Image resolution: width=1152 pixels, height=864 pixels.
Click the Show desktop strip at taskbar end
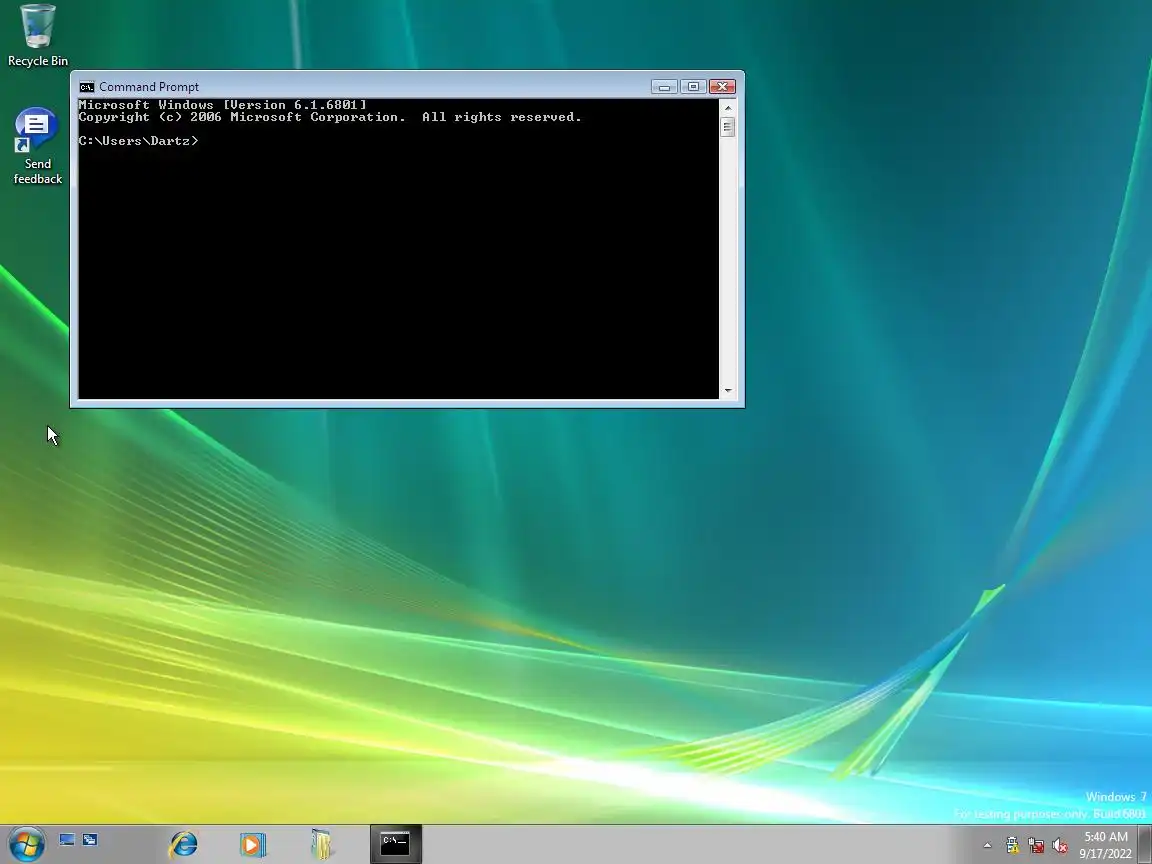coord(1145,844)
